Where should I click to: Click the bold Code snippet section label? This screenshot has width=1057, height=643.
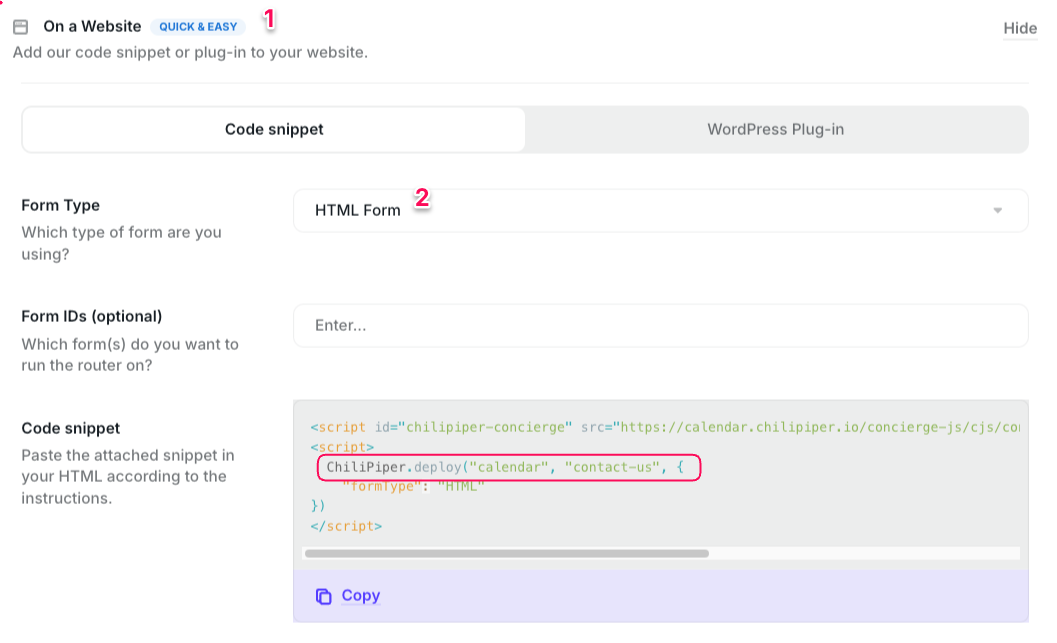pos(71,428)
